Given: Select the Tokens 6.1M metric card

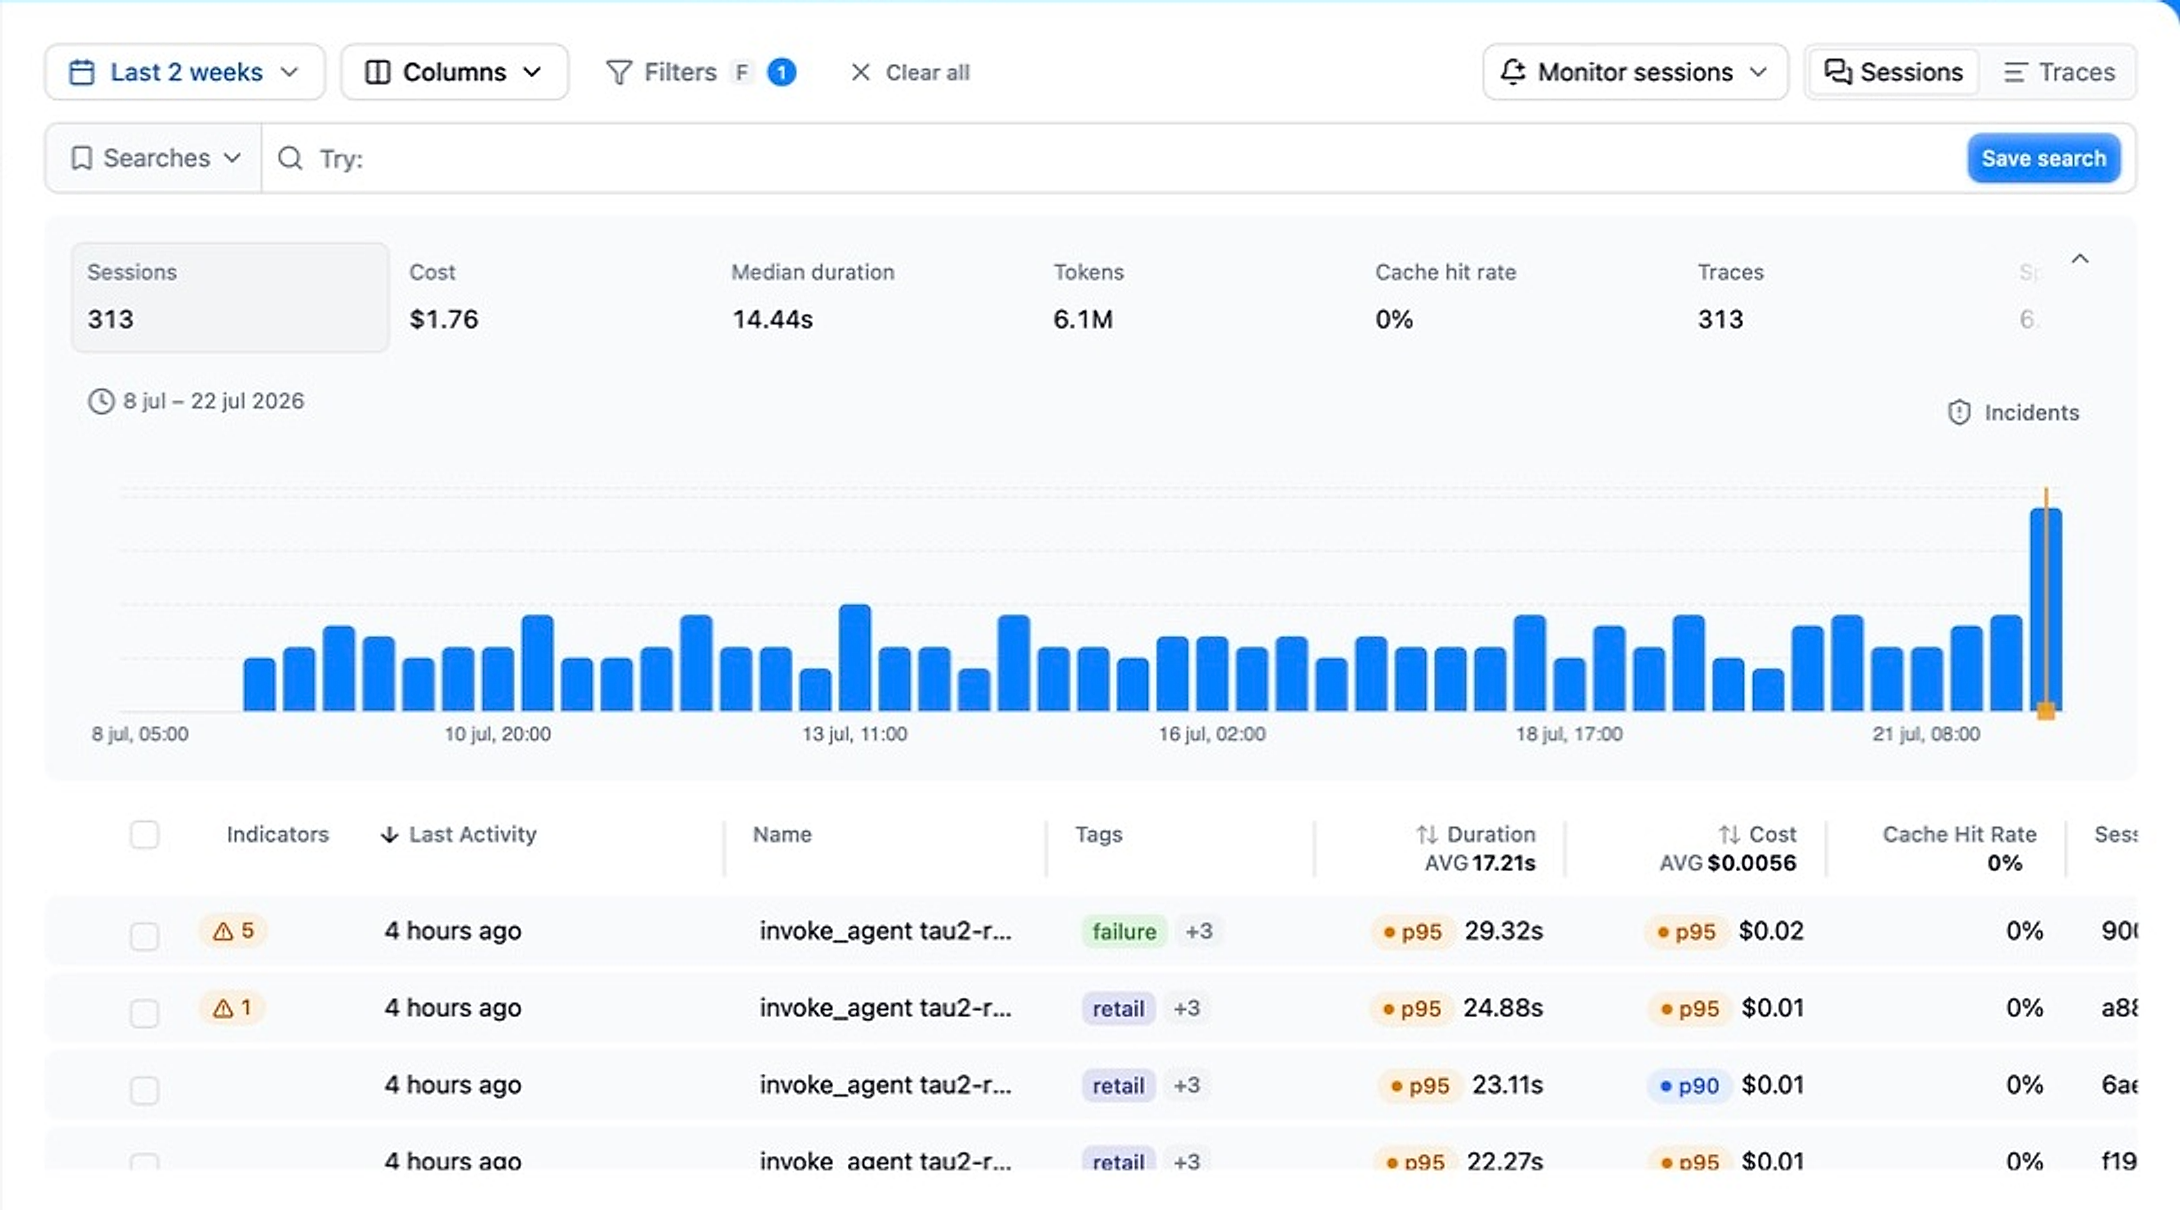Looking at the screenshot, I should coord(1196,297).
